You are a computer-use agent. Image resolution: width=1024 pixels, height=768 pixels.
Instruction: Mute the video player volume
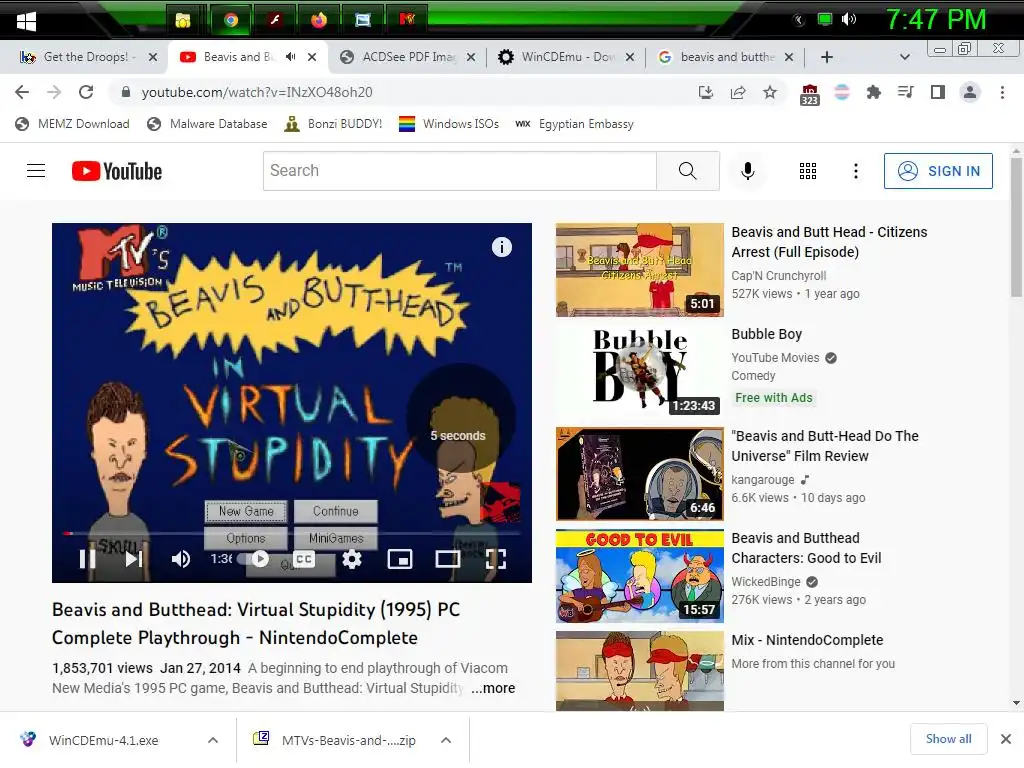pyautogui.click(x=181, y=559)
